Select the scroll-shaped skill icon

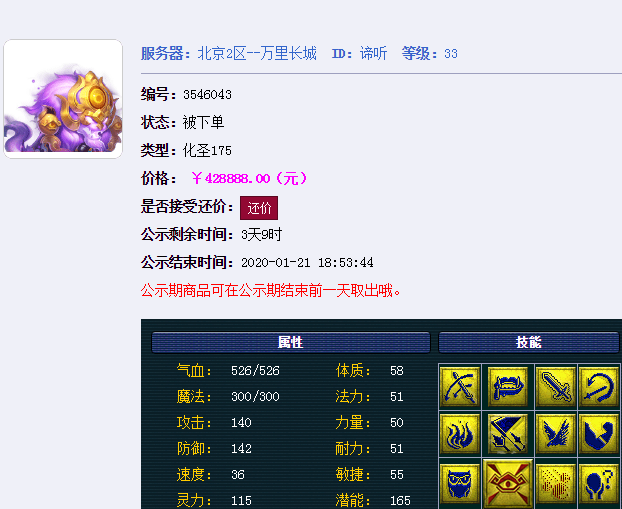click(508, 386)
